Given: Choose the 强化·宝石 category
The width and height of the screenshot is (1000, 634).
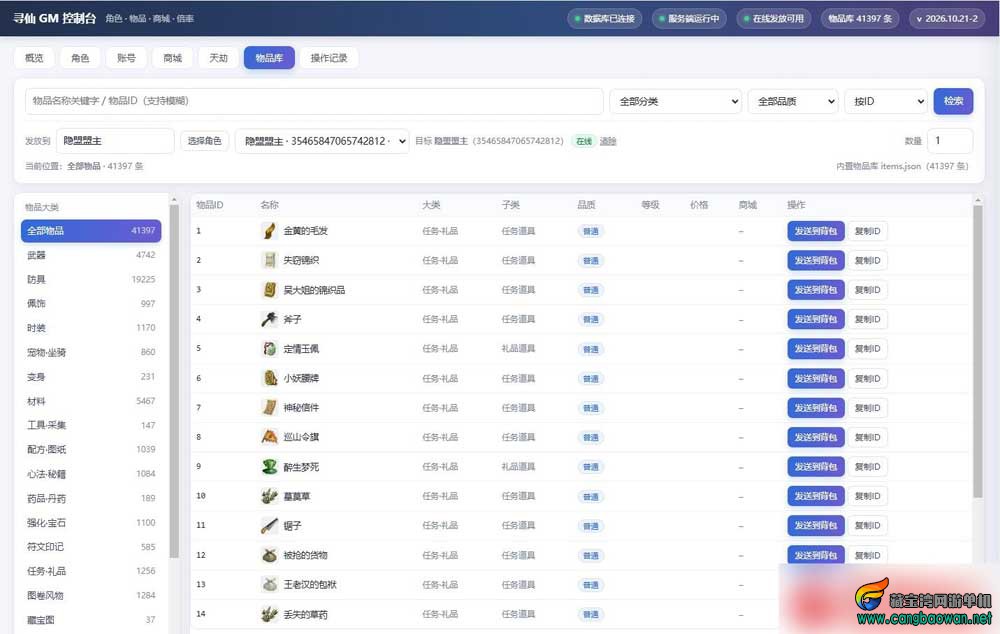Looking at the screenshot, I should 91,522.
